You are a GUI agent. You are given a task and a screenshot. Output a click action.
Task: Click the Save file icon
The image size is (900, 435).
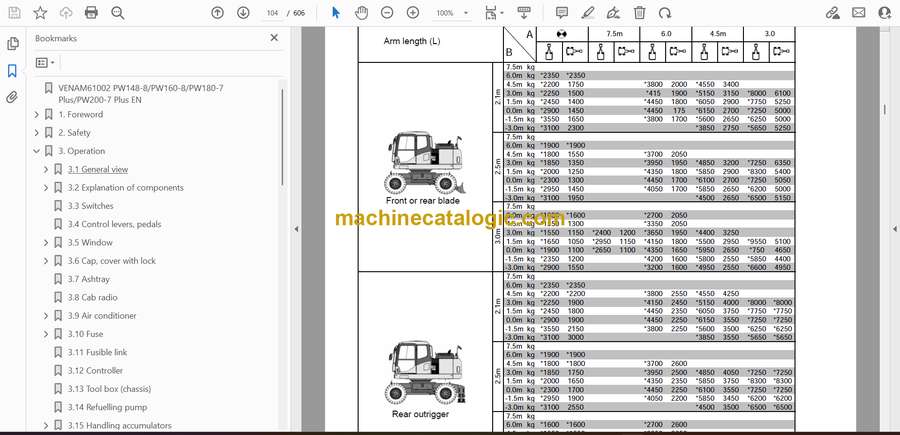click(14, 13)
